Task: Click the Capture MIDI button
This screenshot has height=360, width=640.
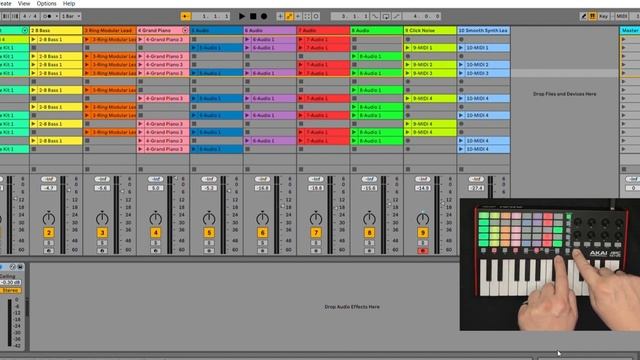Action: tap(307, 16)
